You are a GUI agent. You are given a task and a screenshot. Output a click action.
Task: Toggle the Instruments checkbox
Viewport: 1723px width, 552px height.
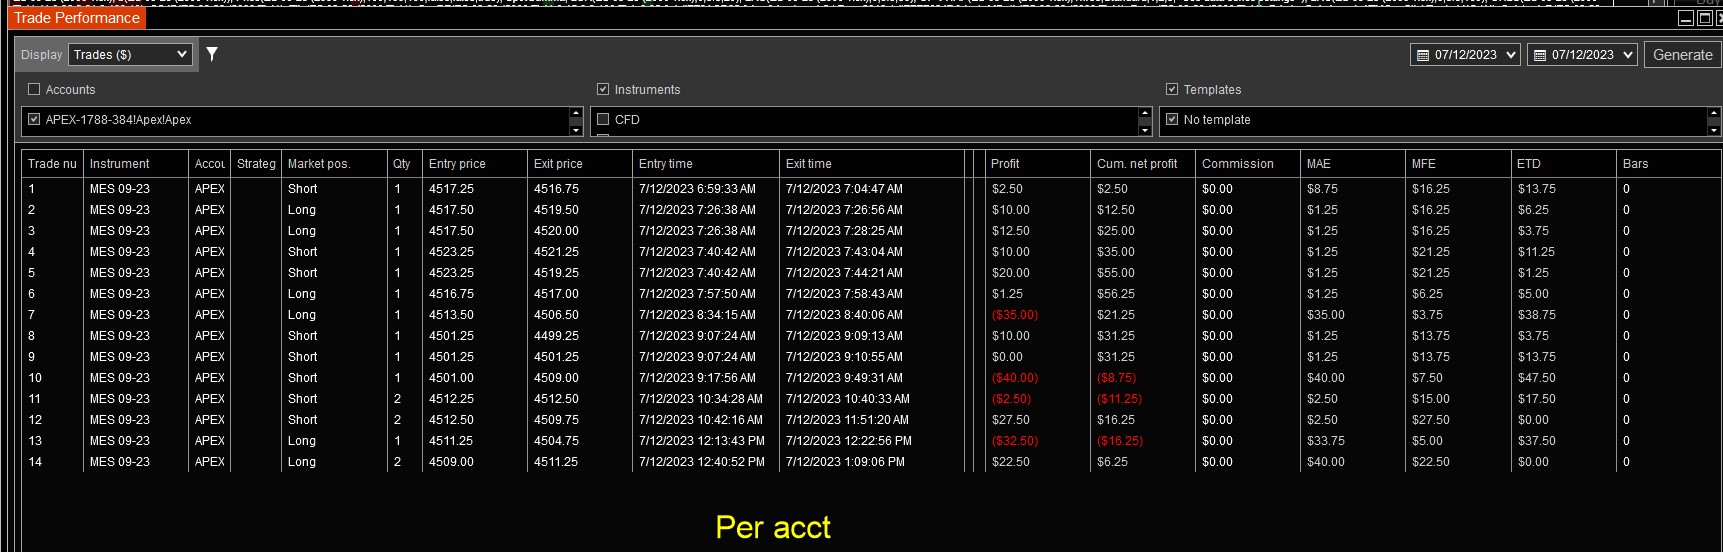click(x=603, y=89)
